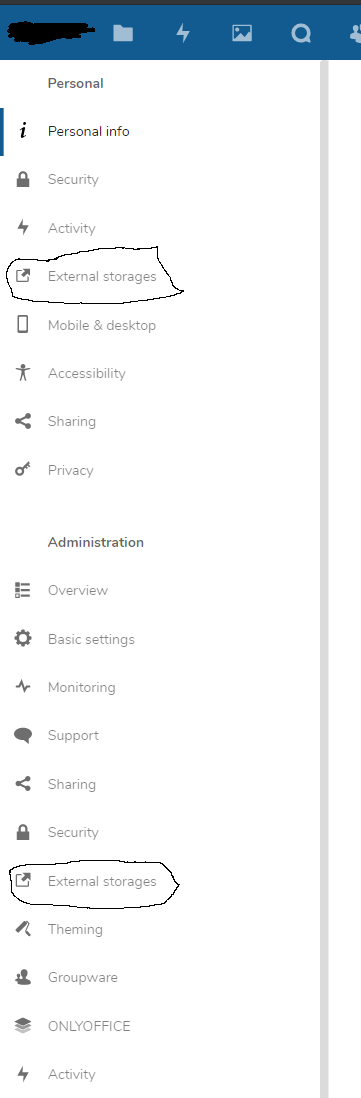This screenshot has width=361, height=1098.
Task: Open the Gallery picture icon in header
Action: coord(242,33)
